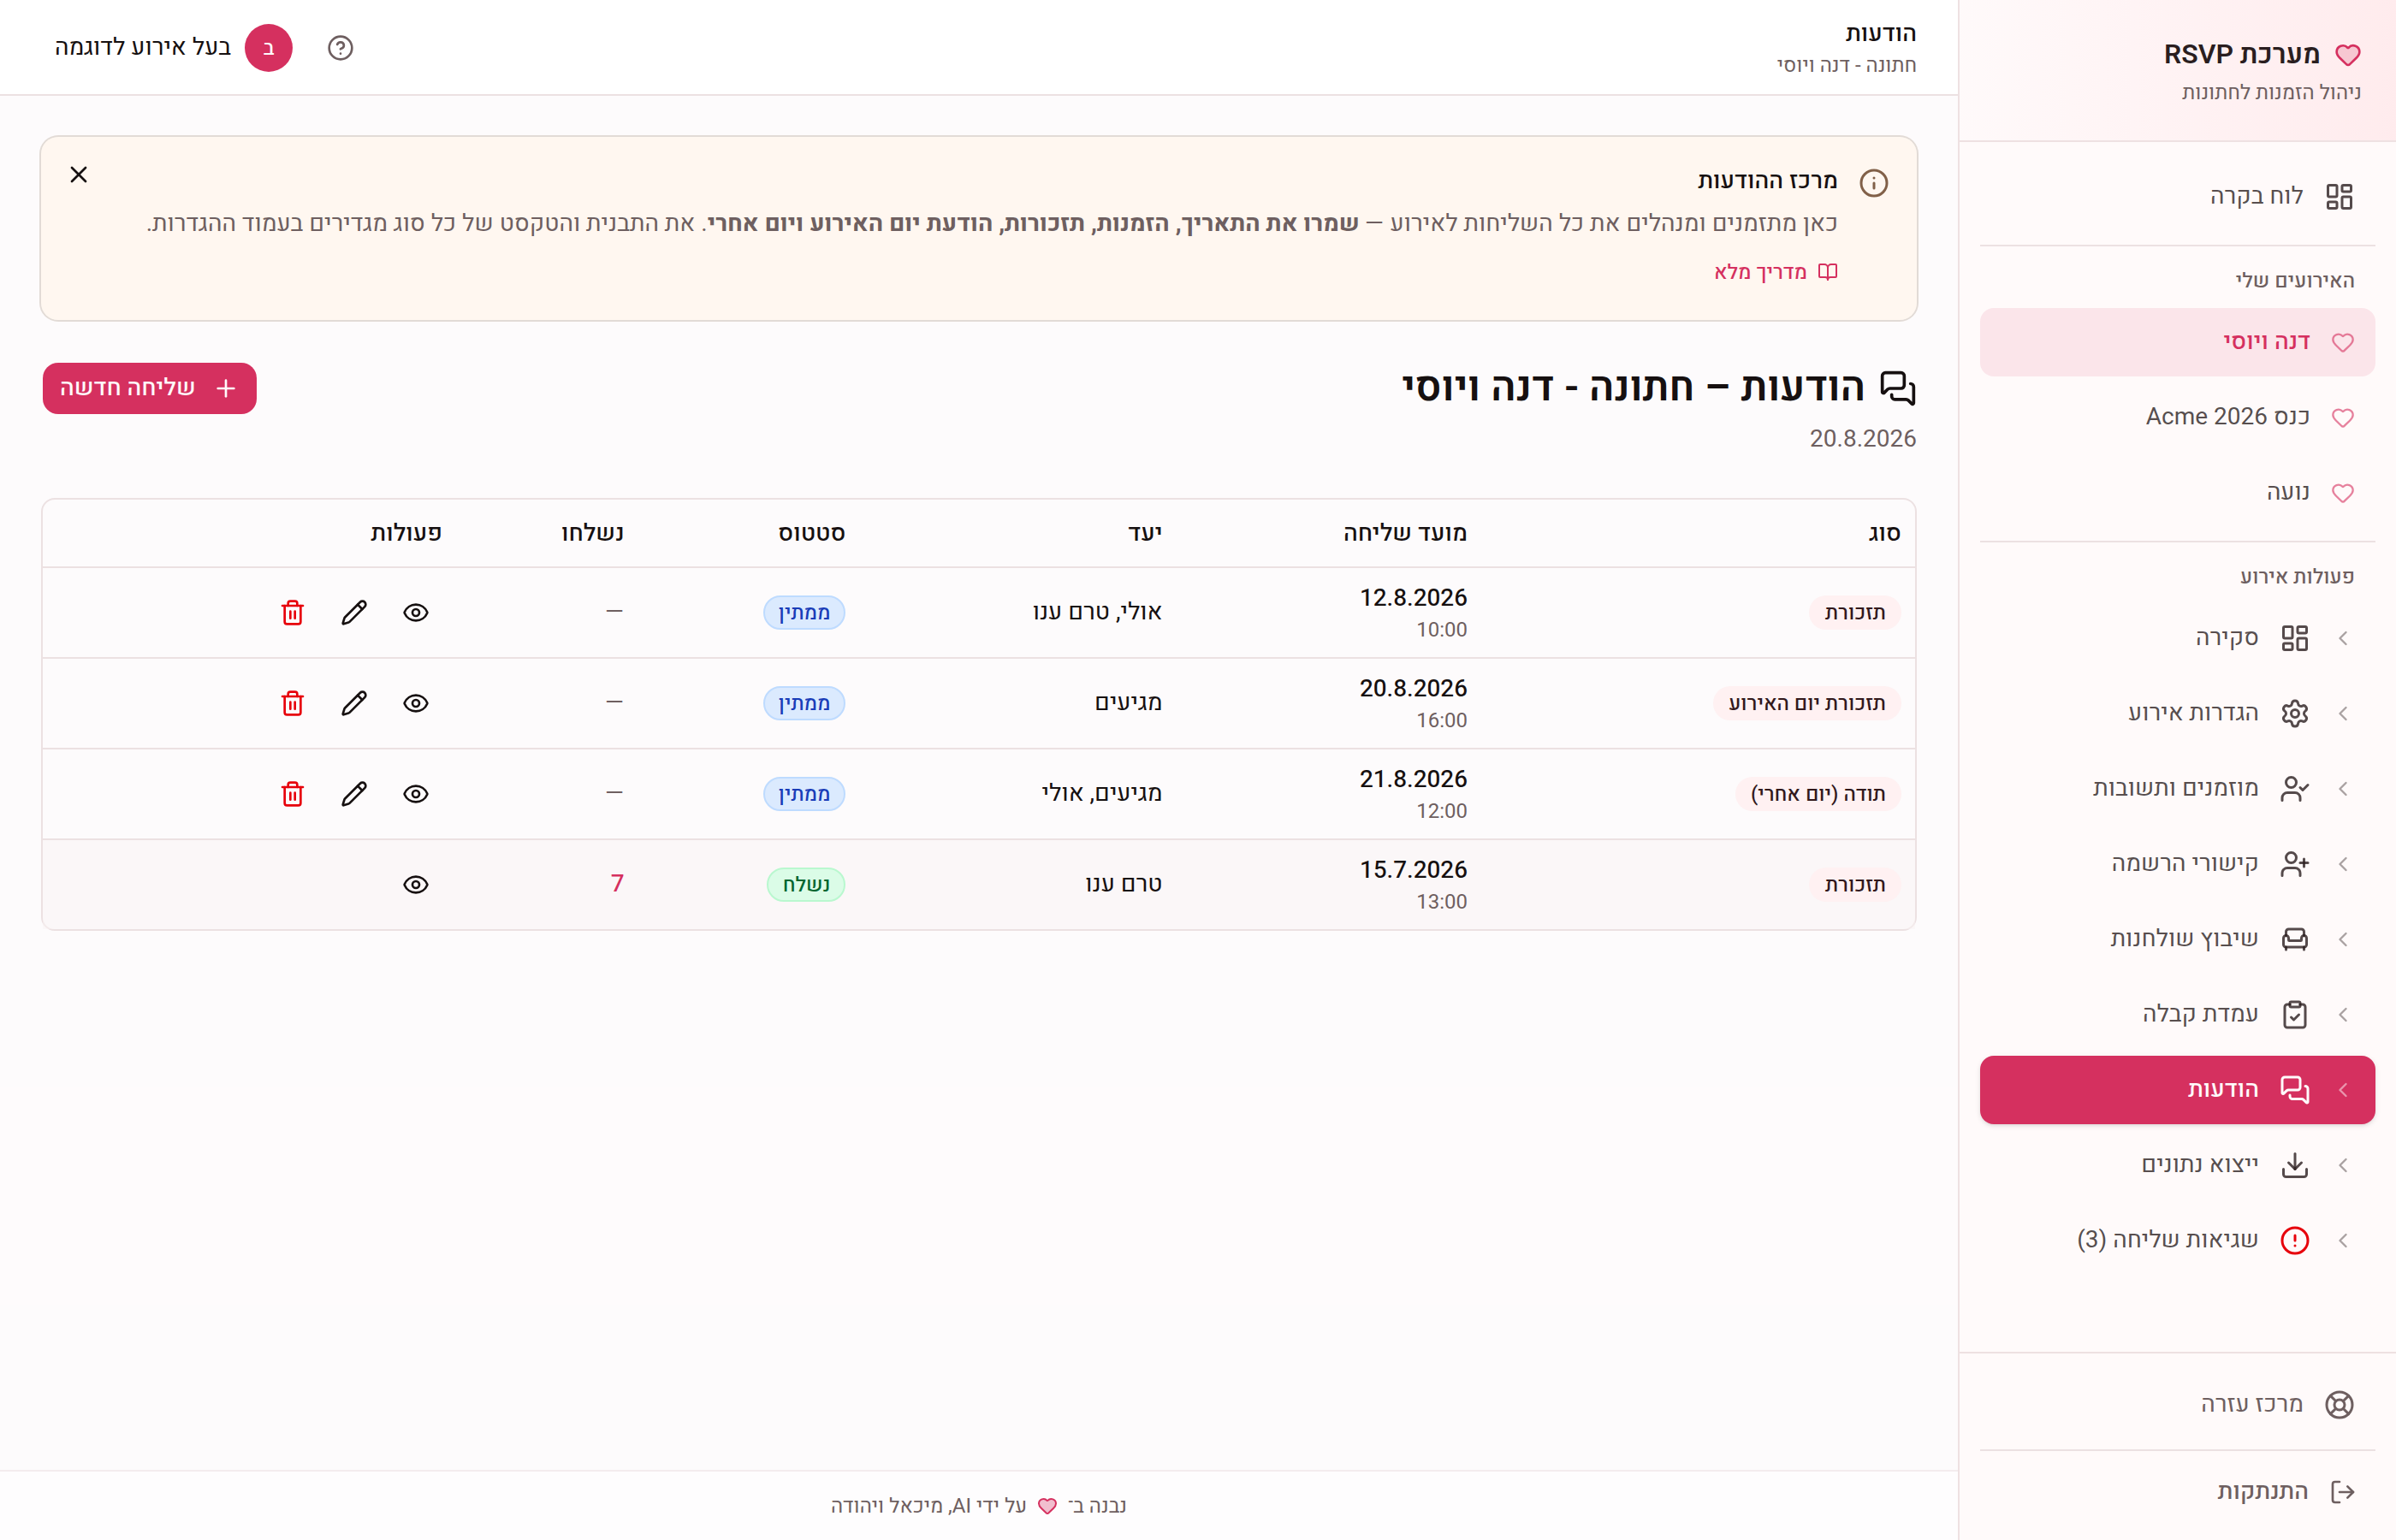Expand the סקירה chevron
Viewport: 2396px width, 1540px height.
coord(2343,638)
